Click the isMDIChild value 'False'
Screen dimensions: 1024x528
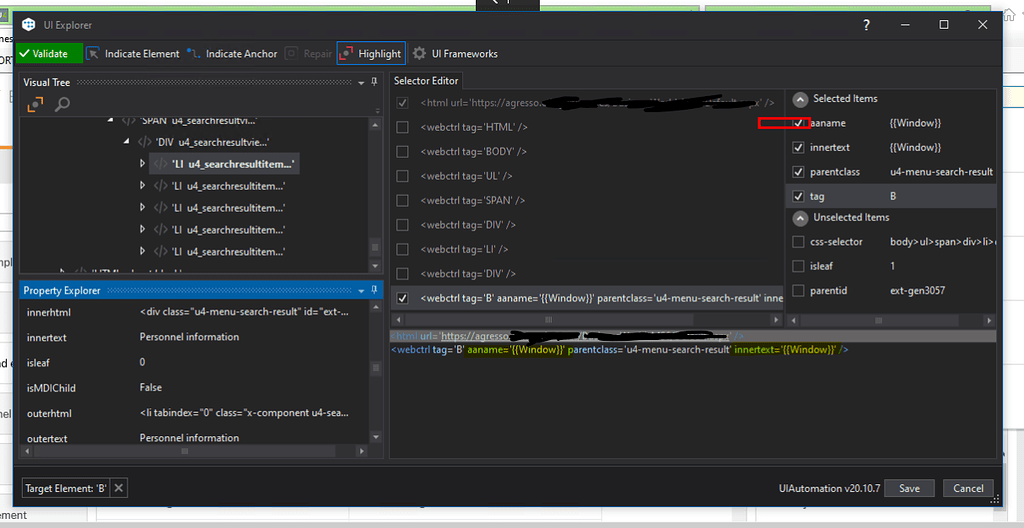[x=151, y=388]
